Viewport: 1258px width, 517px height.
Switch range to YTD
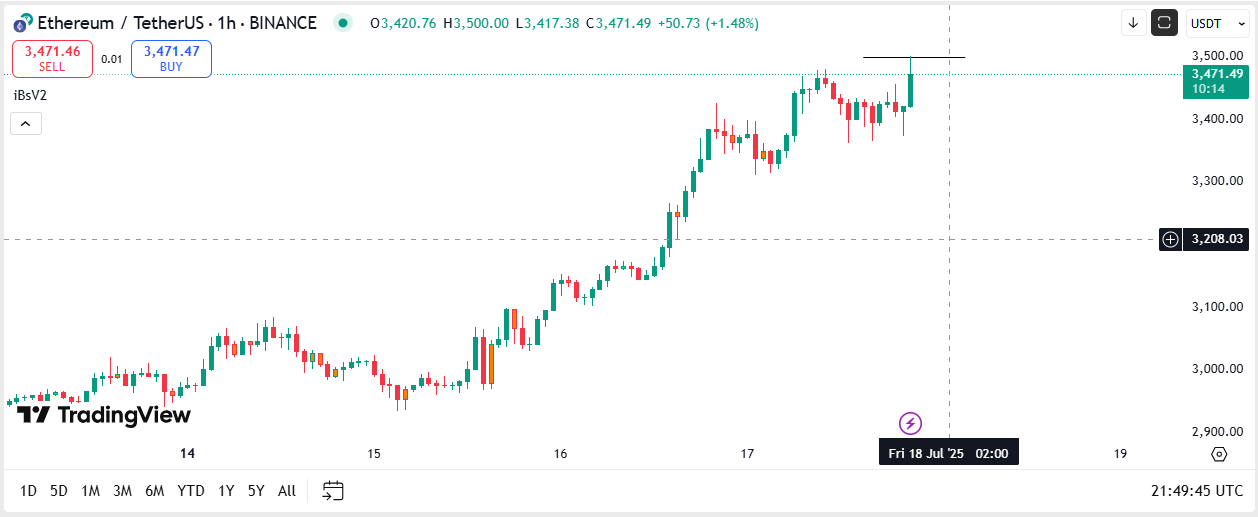tap(191, 491)
